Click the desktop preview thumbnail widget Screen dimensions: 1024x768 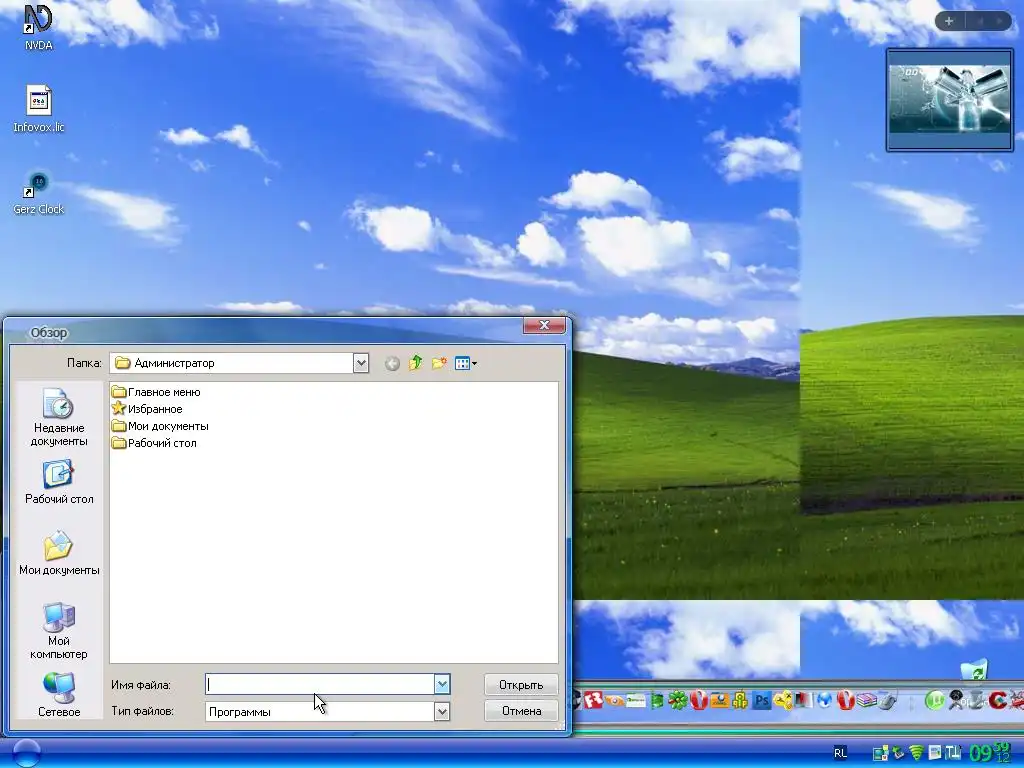coord(950,100)
